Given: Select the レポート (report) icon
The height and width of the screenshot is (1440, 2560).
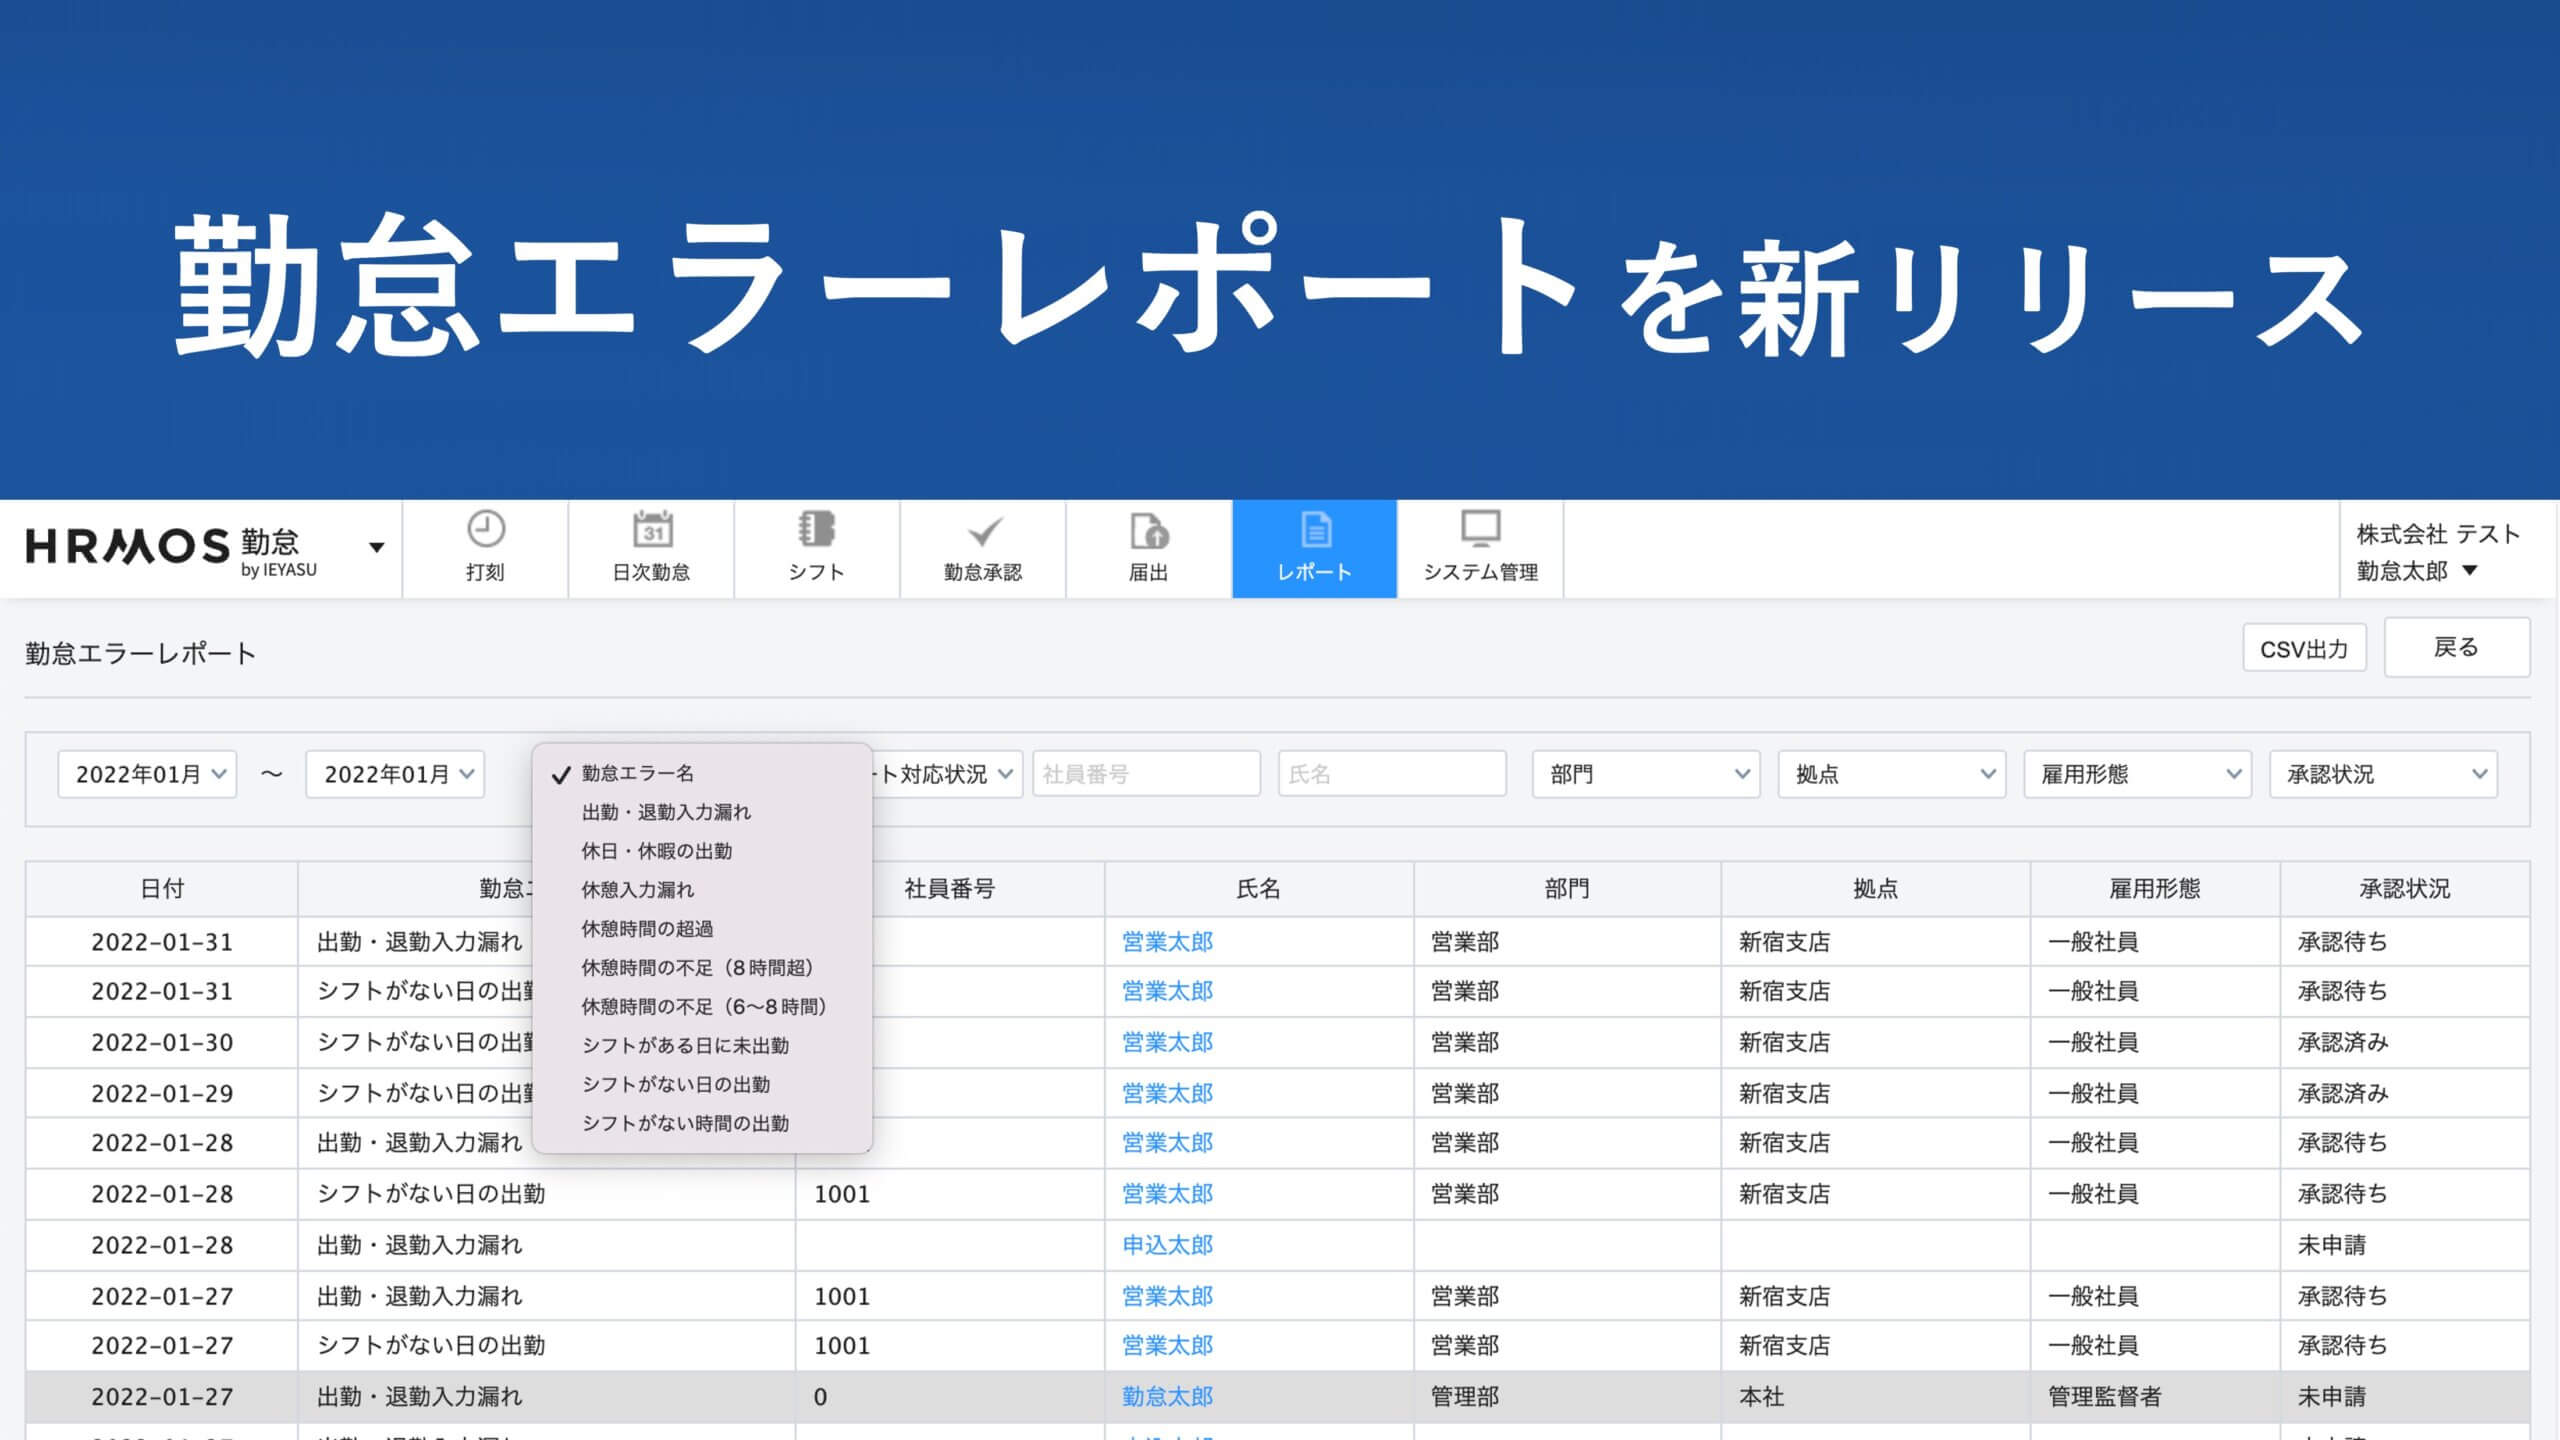Looking at the screenshot, I should (1313, 548).
